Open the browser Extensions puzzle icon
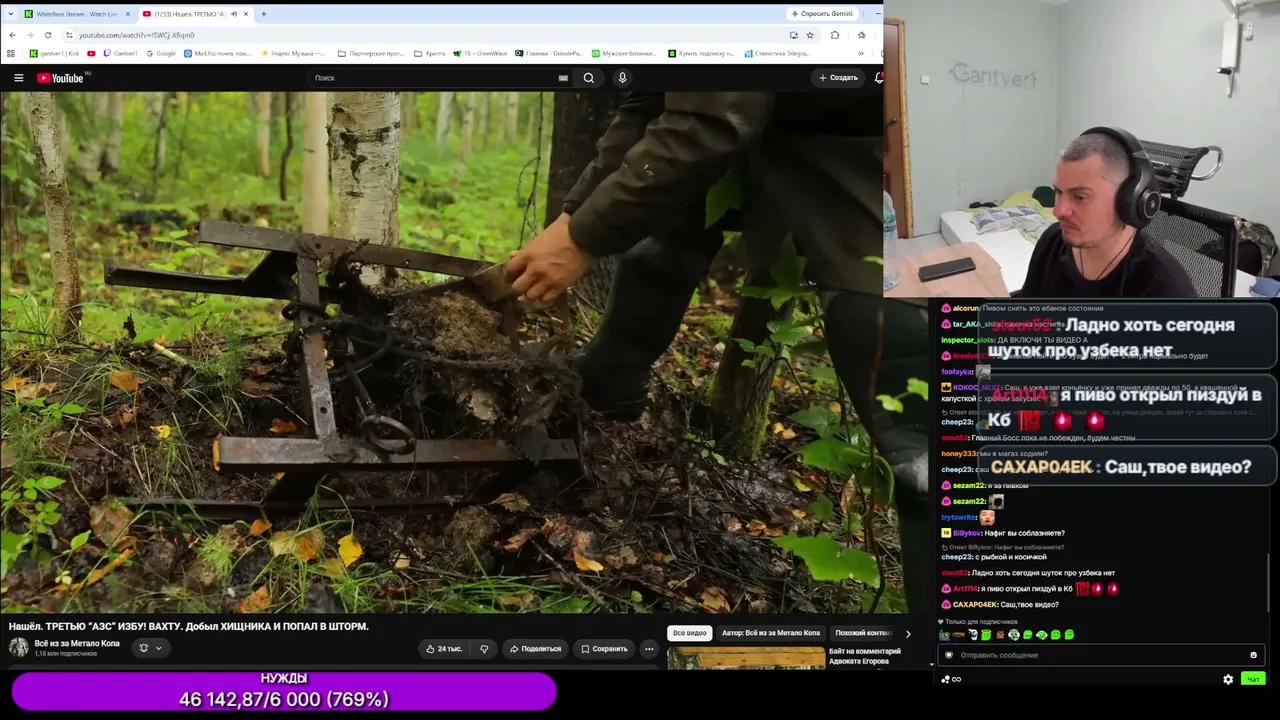1280x720 pixels. (x=835, y=35)
